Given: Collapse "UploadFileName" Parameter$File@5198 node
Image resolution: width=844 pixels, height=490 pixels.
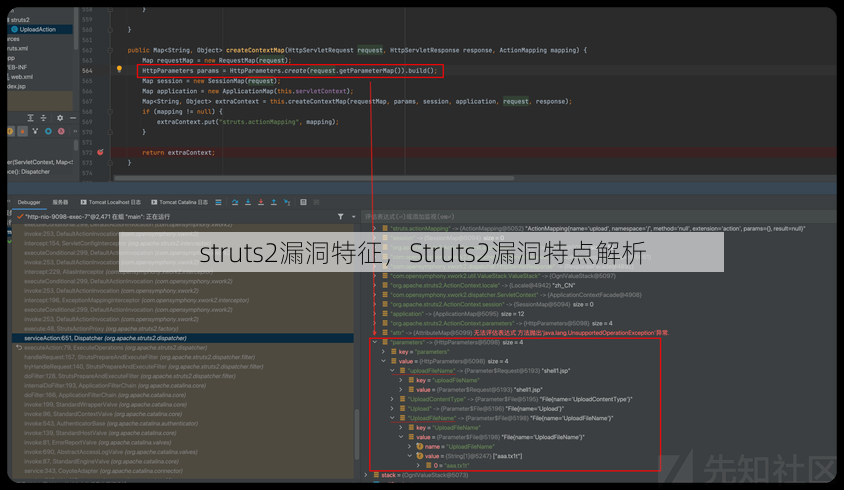Looking at the screenshot, I should point(392,418).
